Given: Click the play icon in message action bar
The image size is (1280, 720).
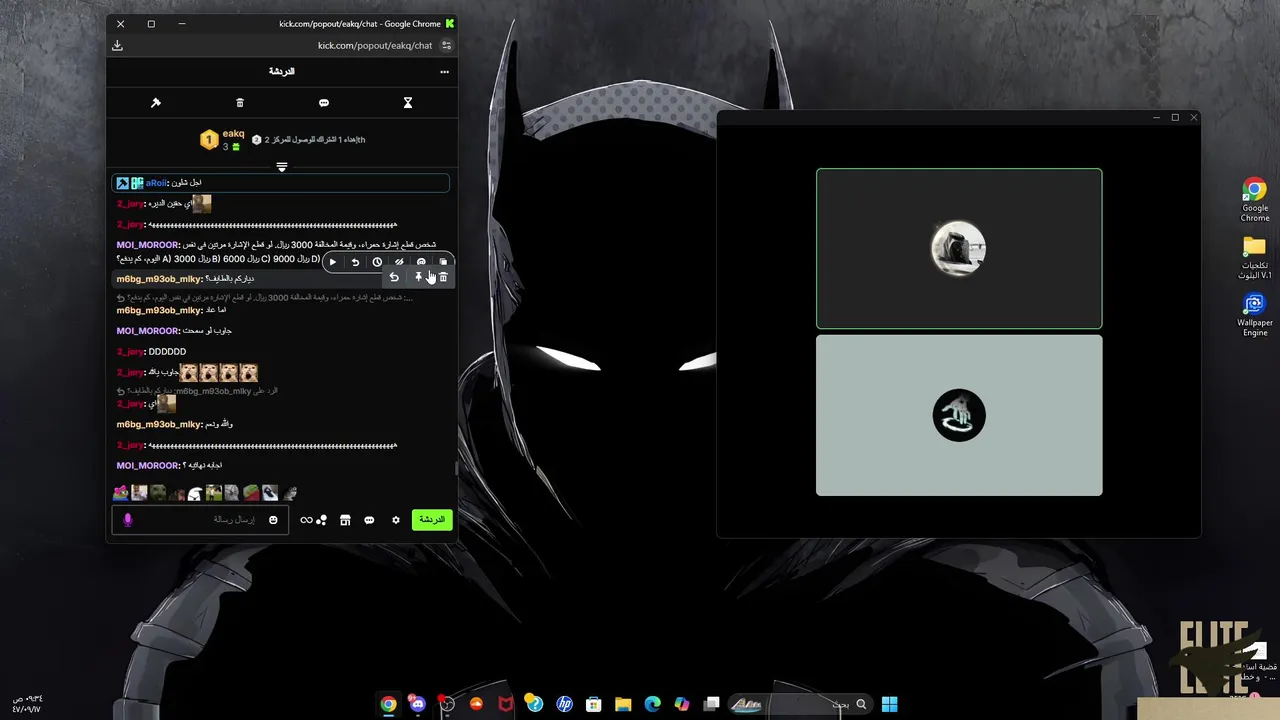Looking at the screenshot, I should point(333,262).
